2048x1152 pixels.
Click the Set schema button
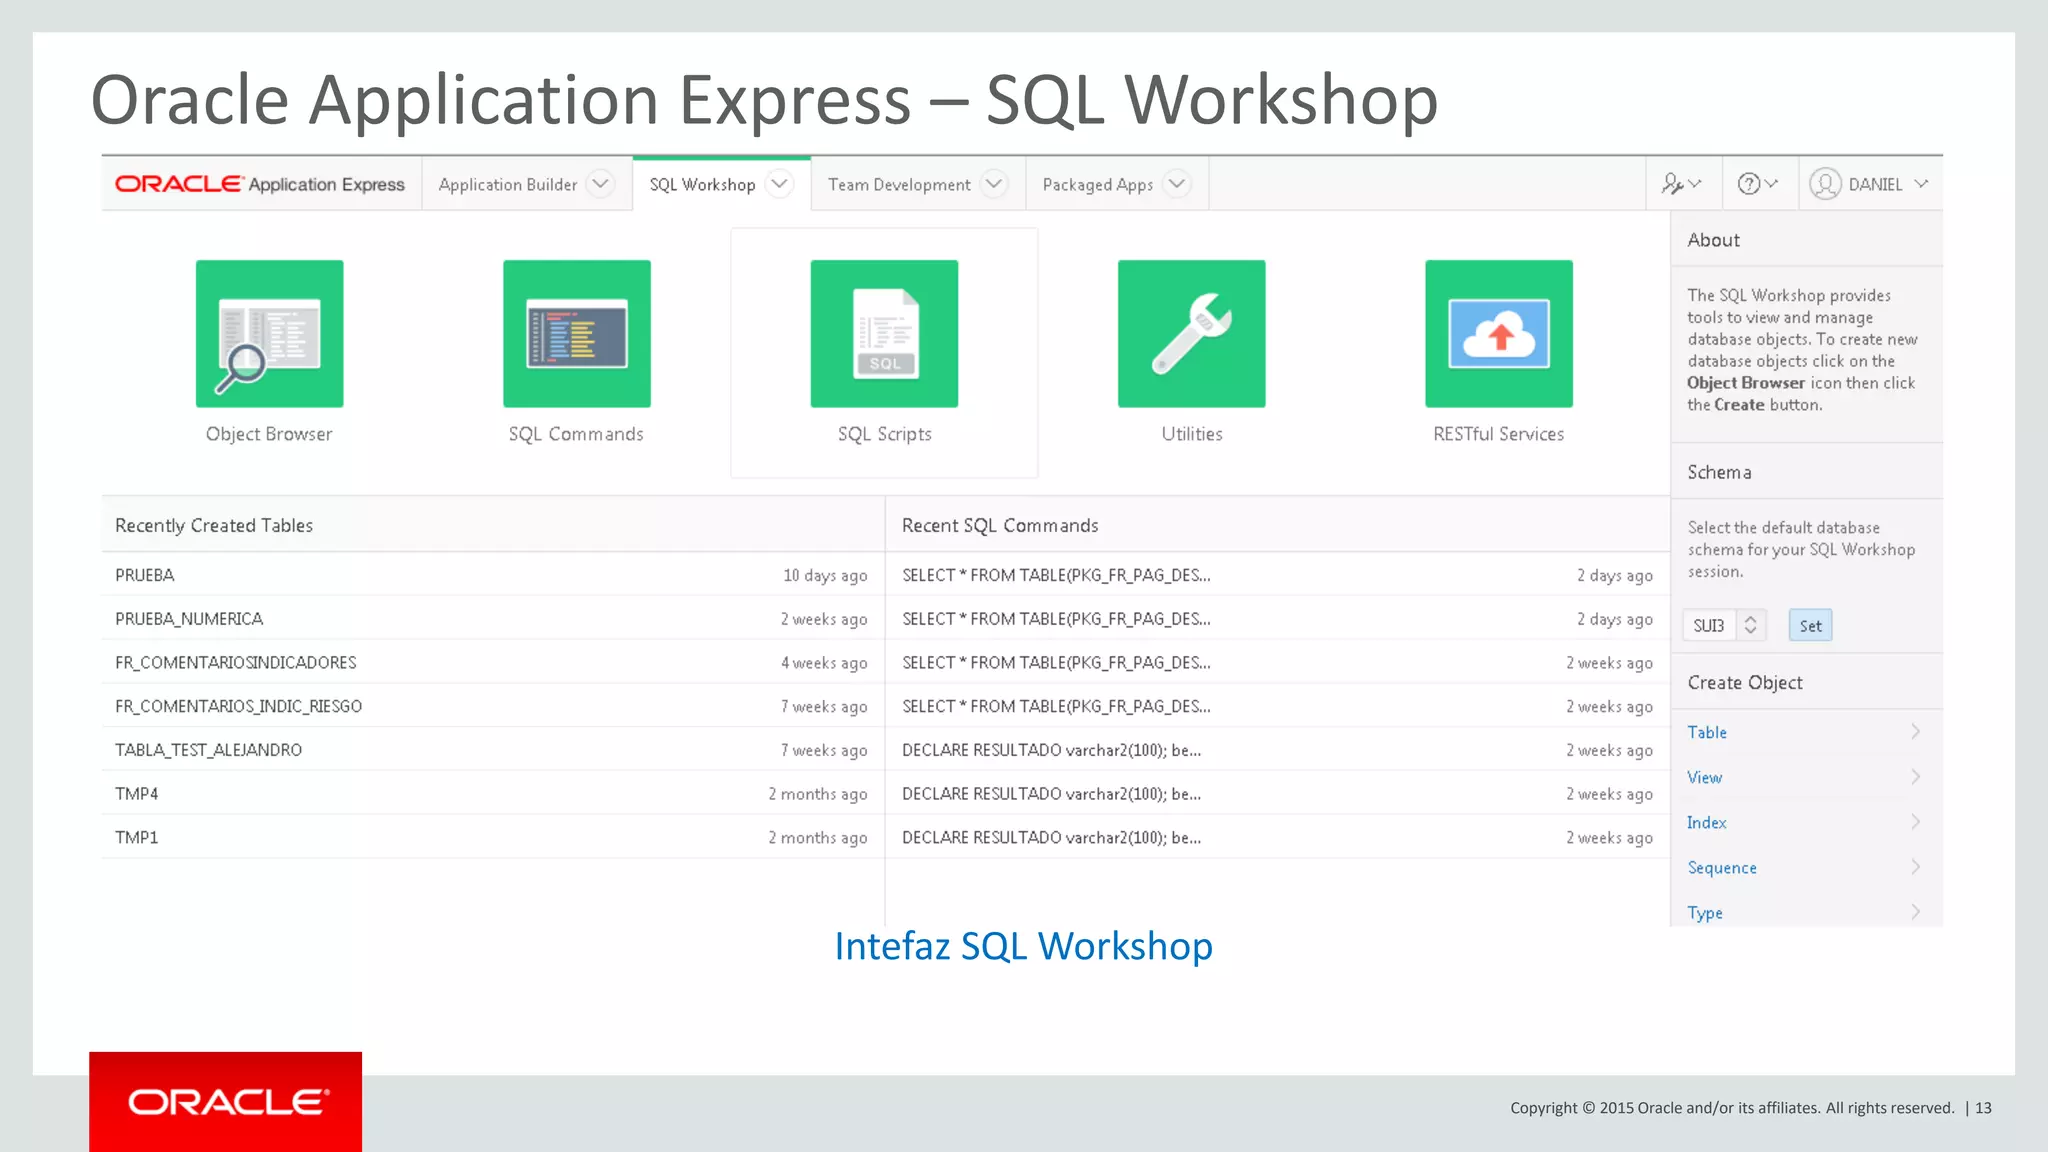pos(1810,625)
